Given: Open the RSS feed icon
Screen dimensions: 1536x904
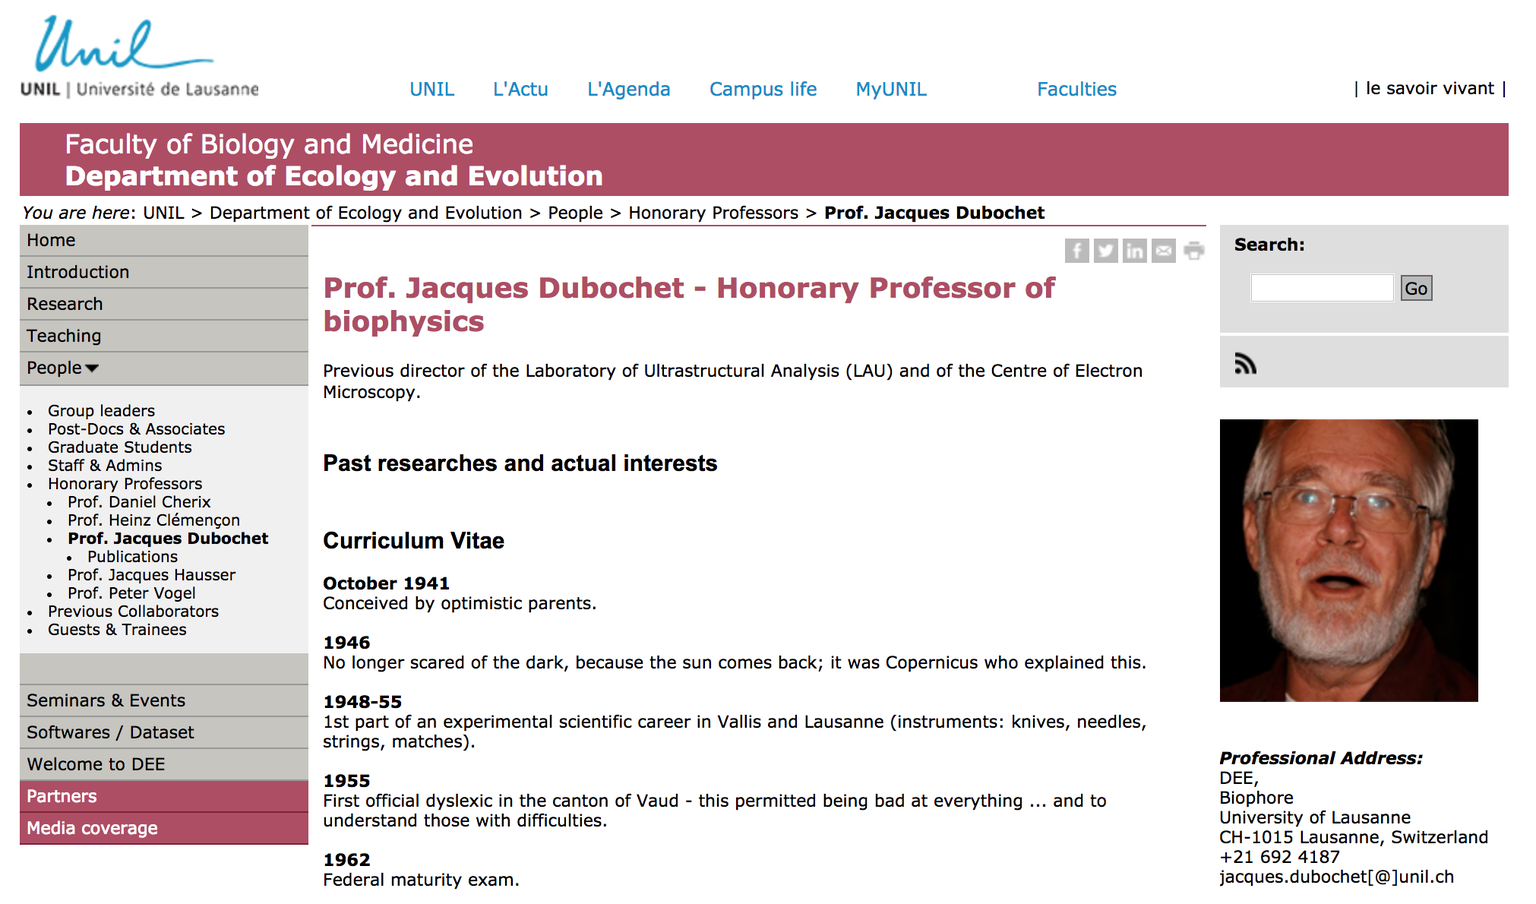Looking at the screenshot, I should [1245, 364].
